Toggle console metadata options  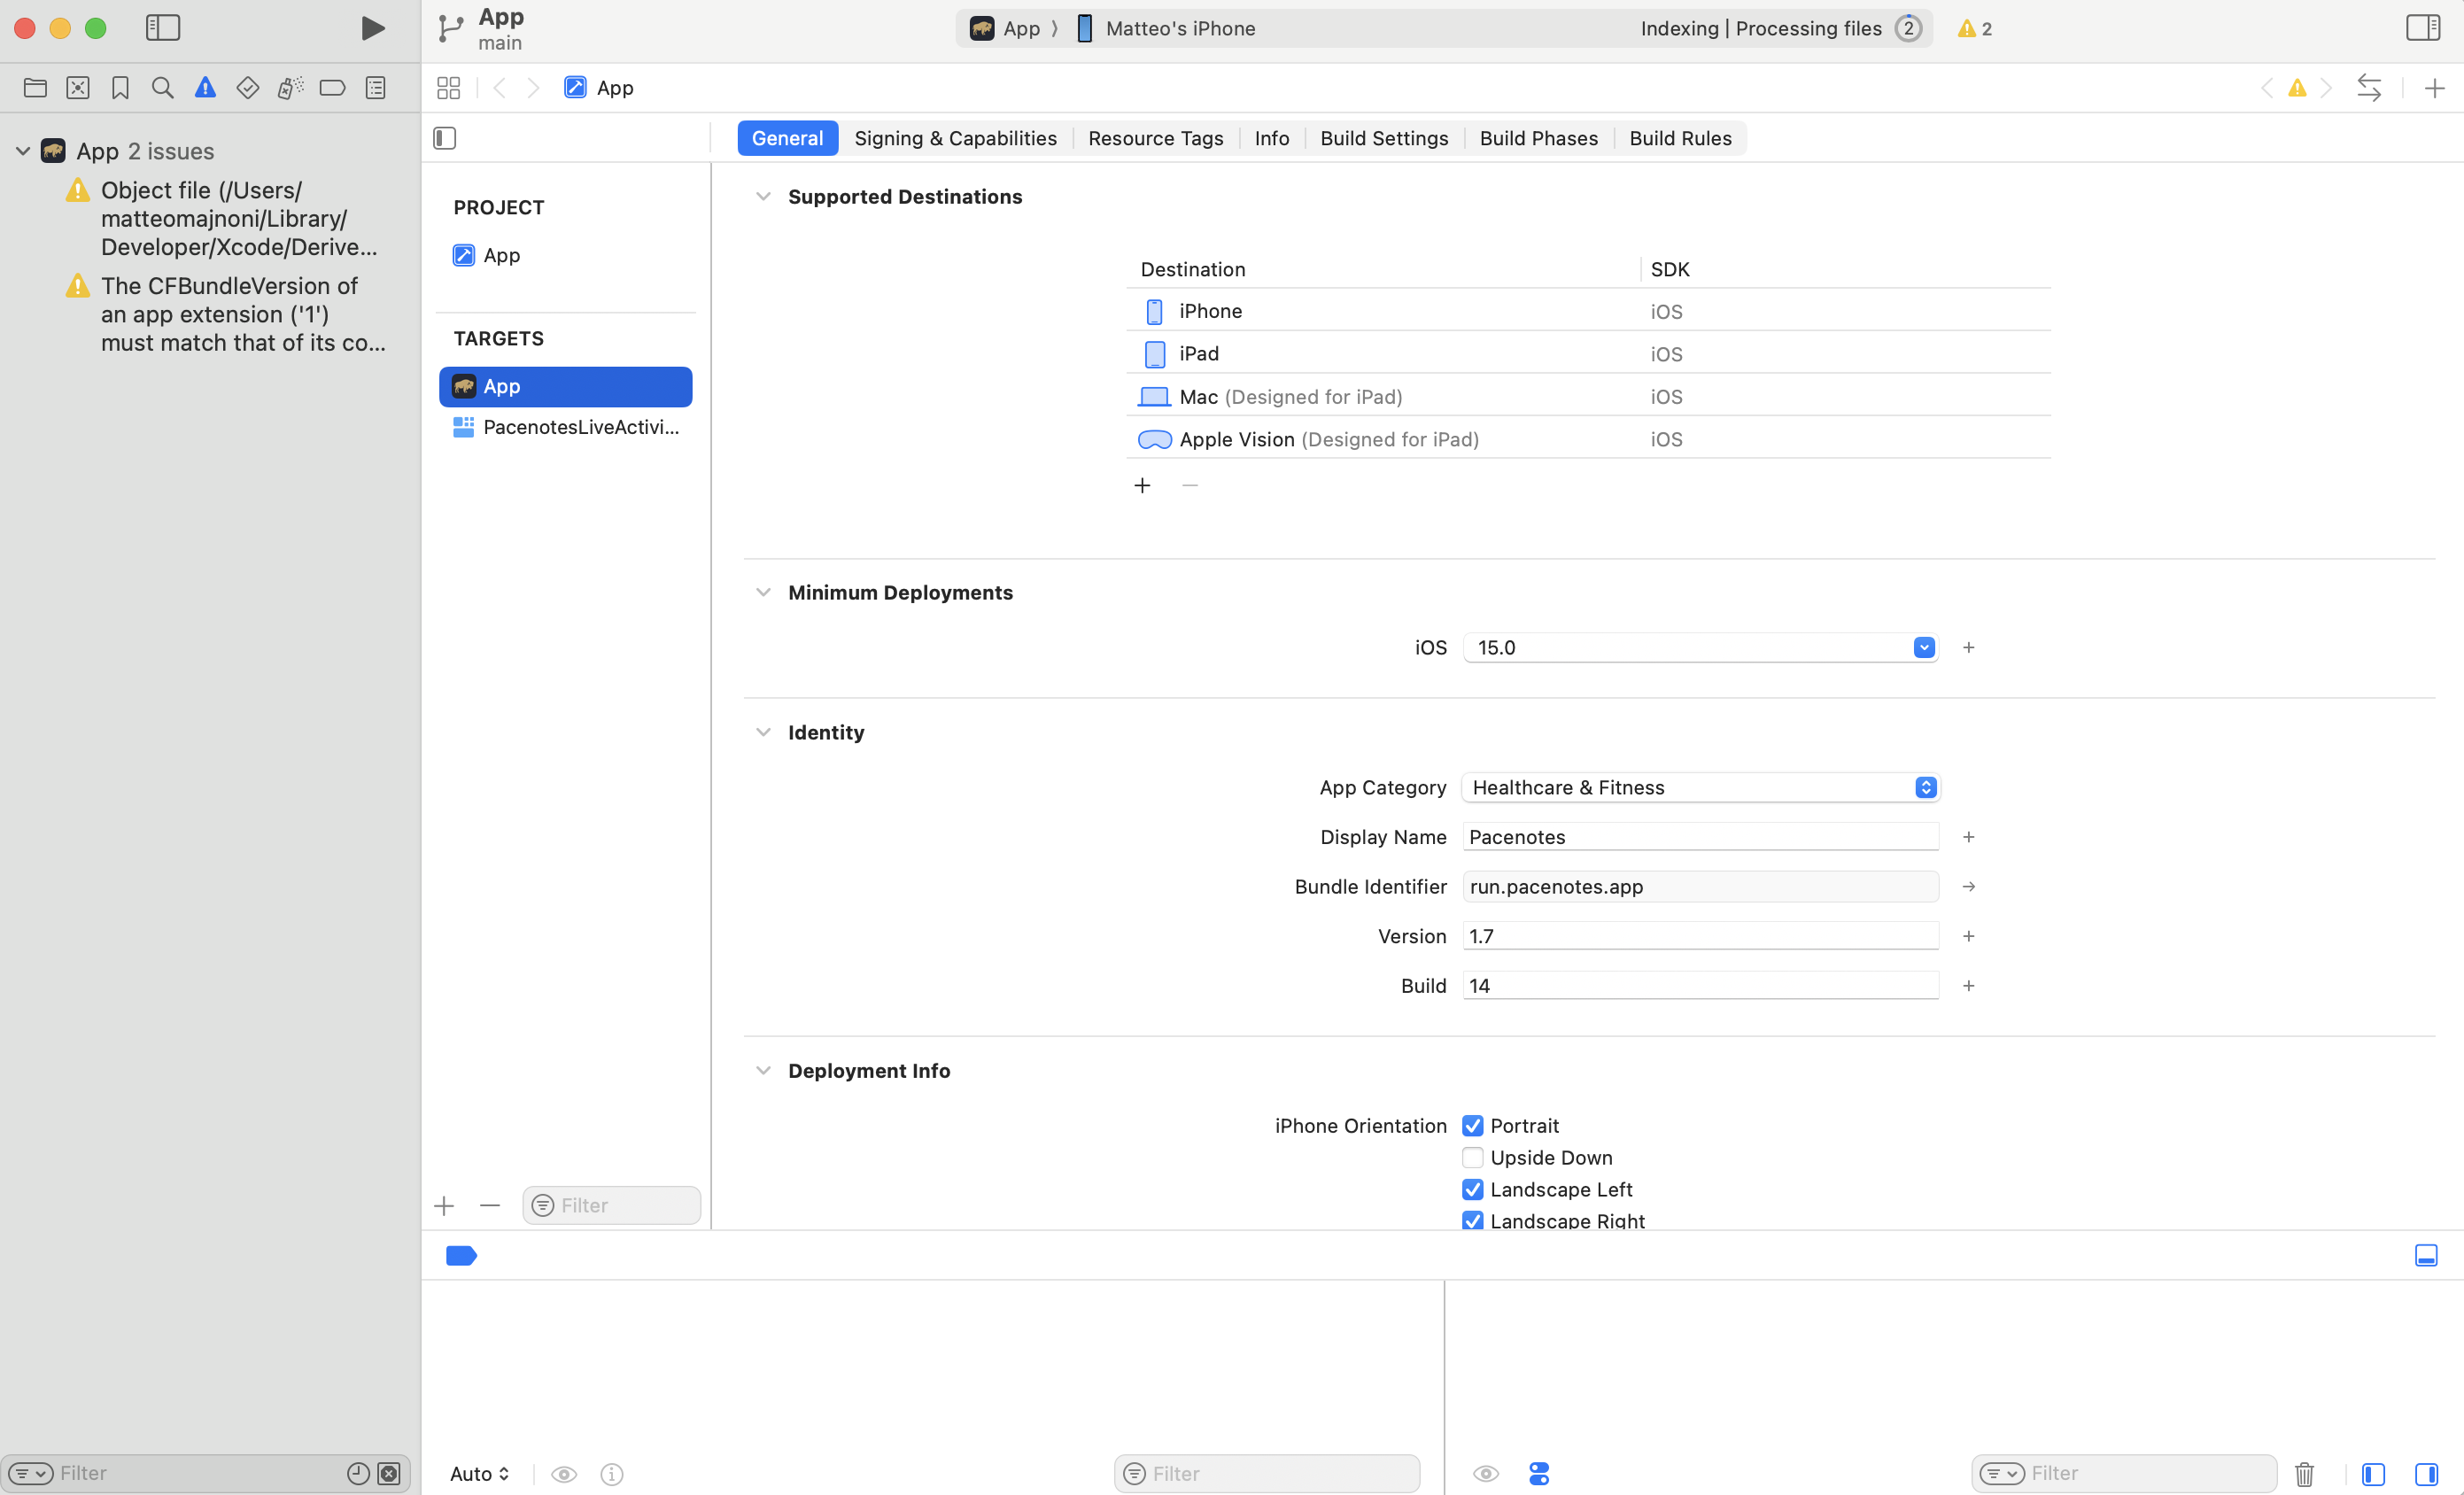point(1539,1473)
